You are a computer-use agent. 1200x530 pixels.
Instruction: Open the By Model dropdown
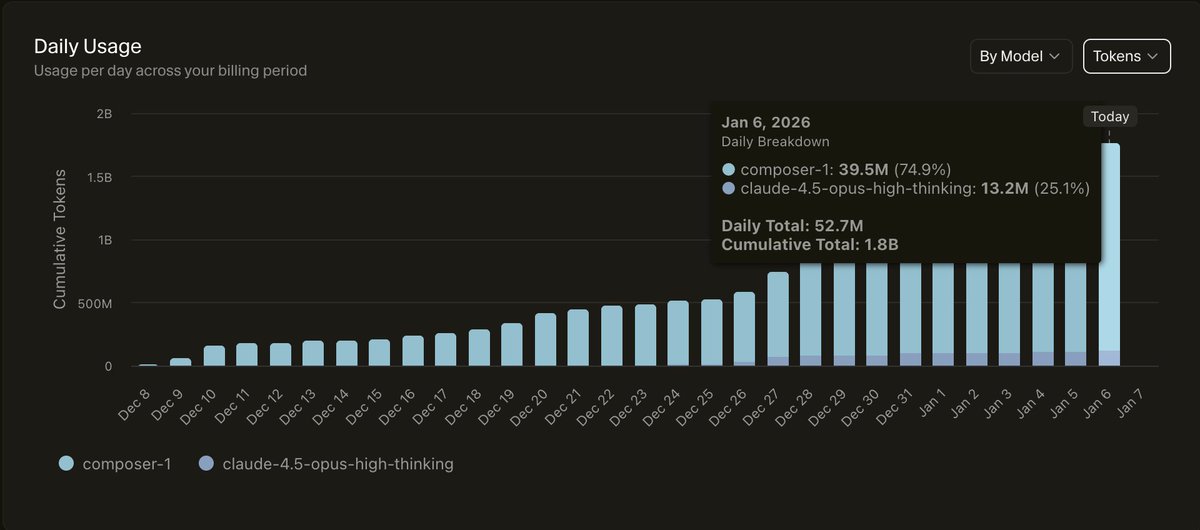coord(1021,57)
